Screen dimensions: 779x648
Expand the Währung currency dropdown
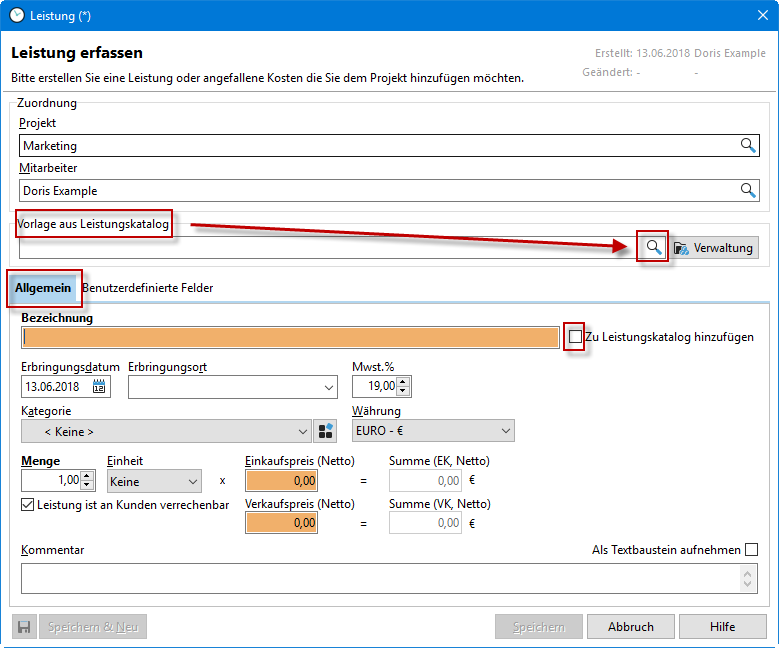click(503, 431)
